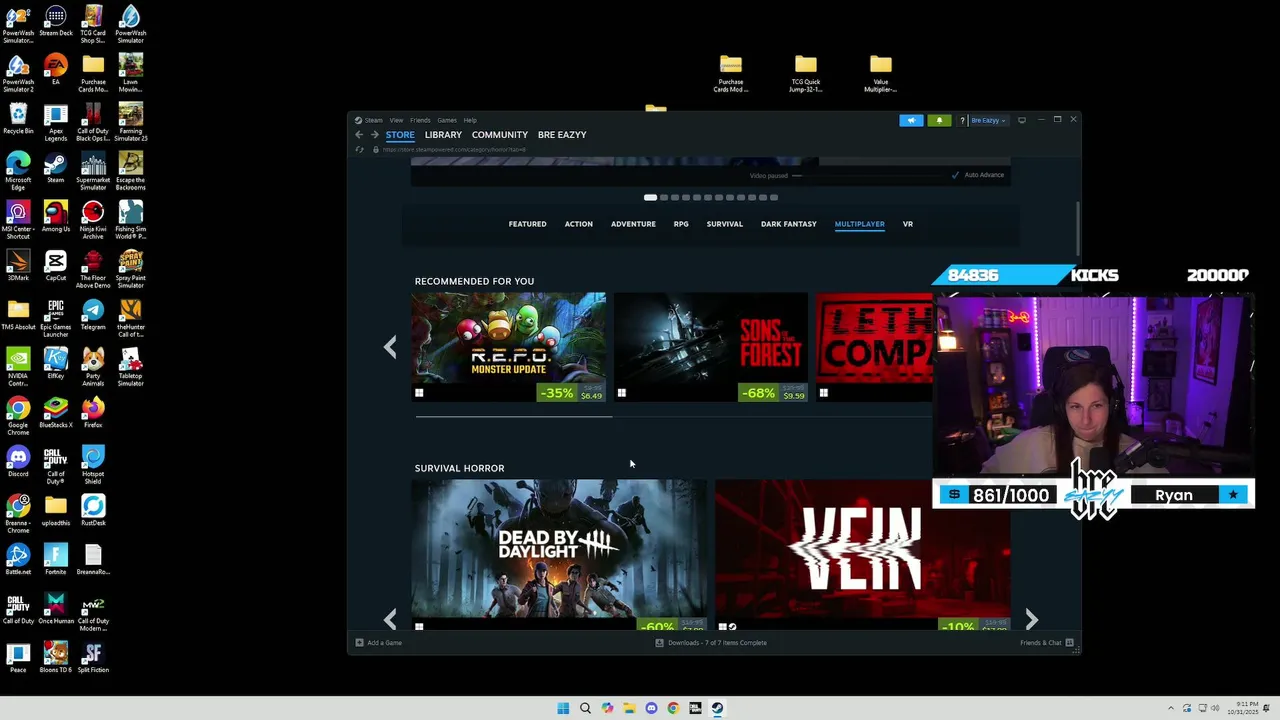
Task: Go forward with the Steam forward arrow
Action: click(x=375, y=135)
